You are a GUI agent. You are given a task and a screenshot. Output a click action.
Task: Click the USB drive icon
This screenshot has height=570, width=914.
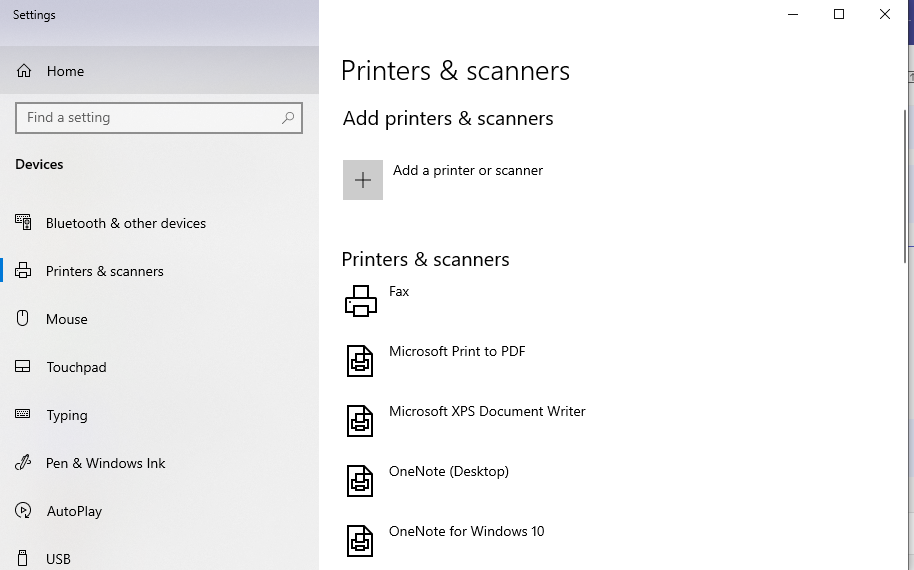click(23, 558)
